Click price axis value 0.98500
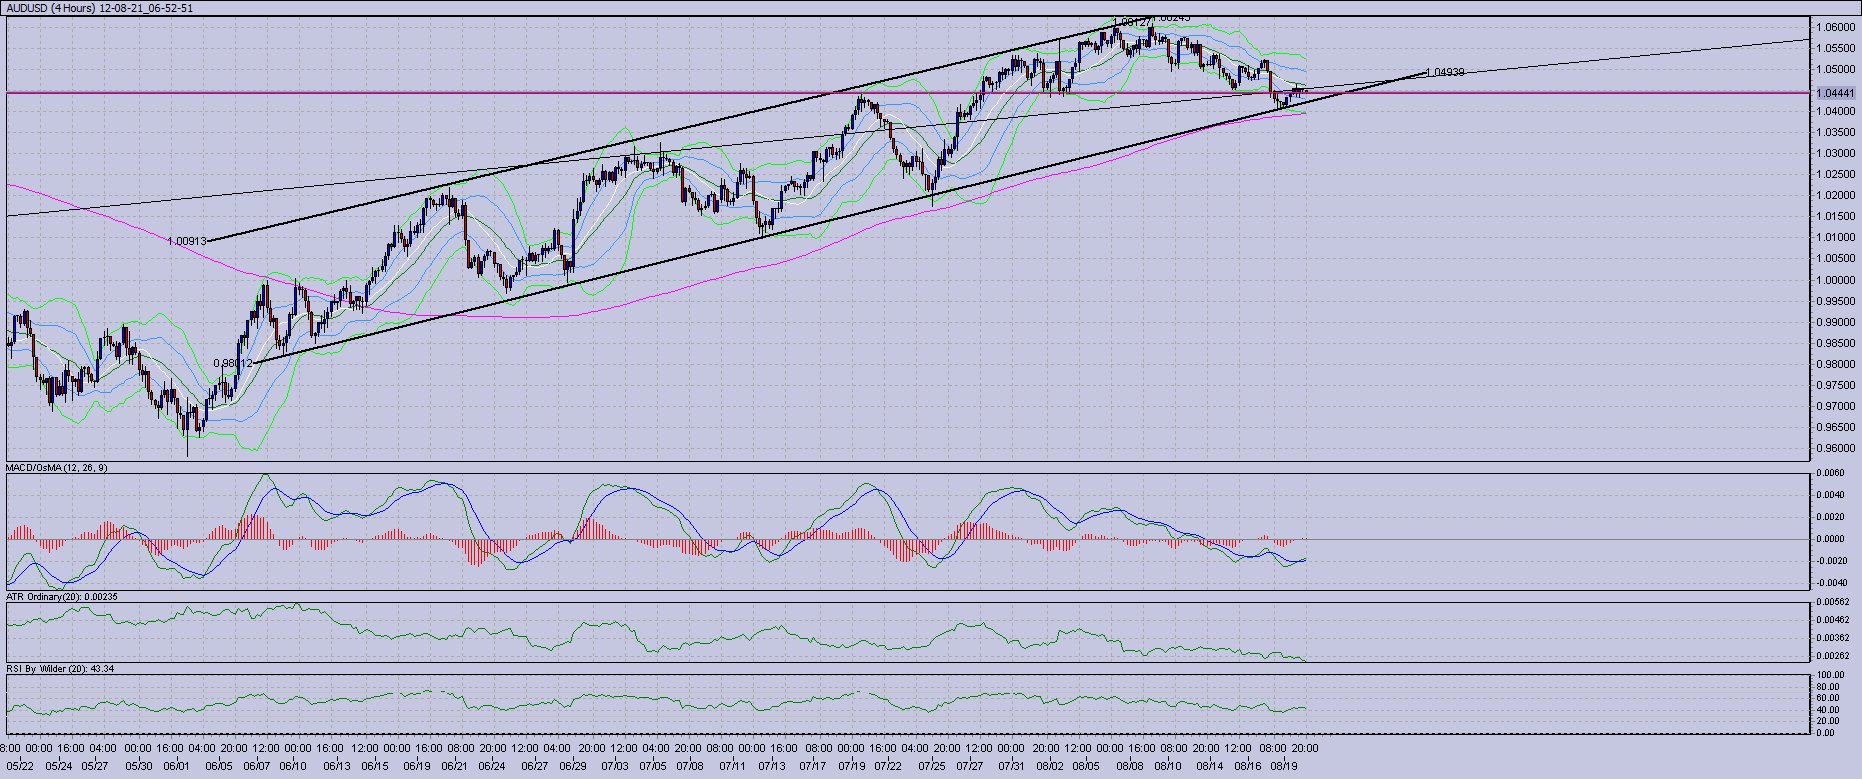Image resolution: width=1862 pixels, height=779 pixels. 1837,343
